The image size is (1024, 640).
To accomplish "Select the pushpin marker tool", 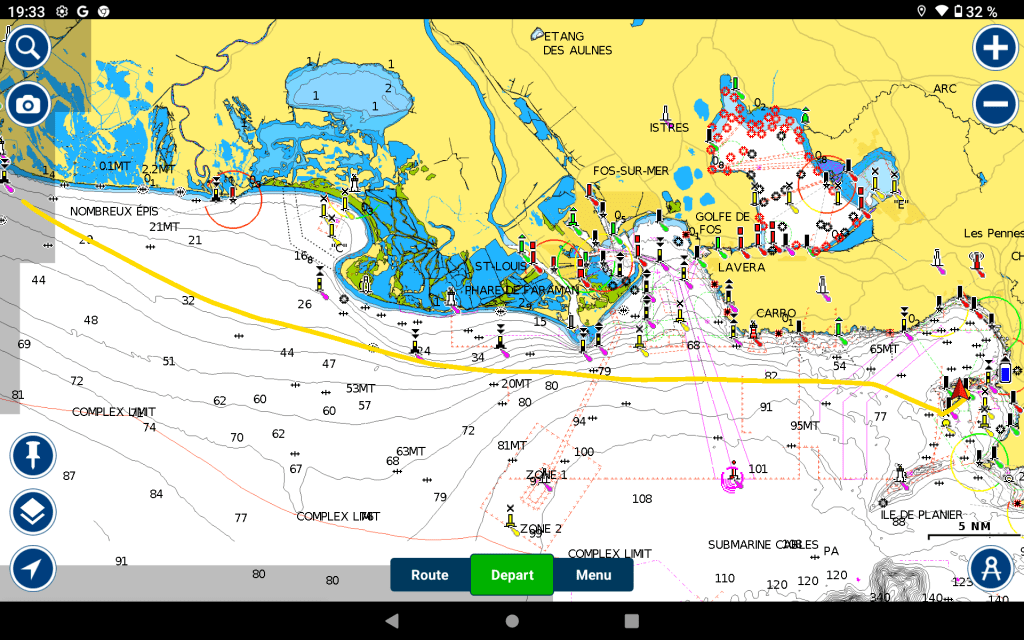I will click(x=33, y=456).
